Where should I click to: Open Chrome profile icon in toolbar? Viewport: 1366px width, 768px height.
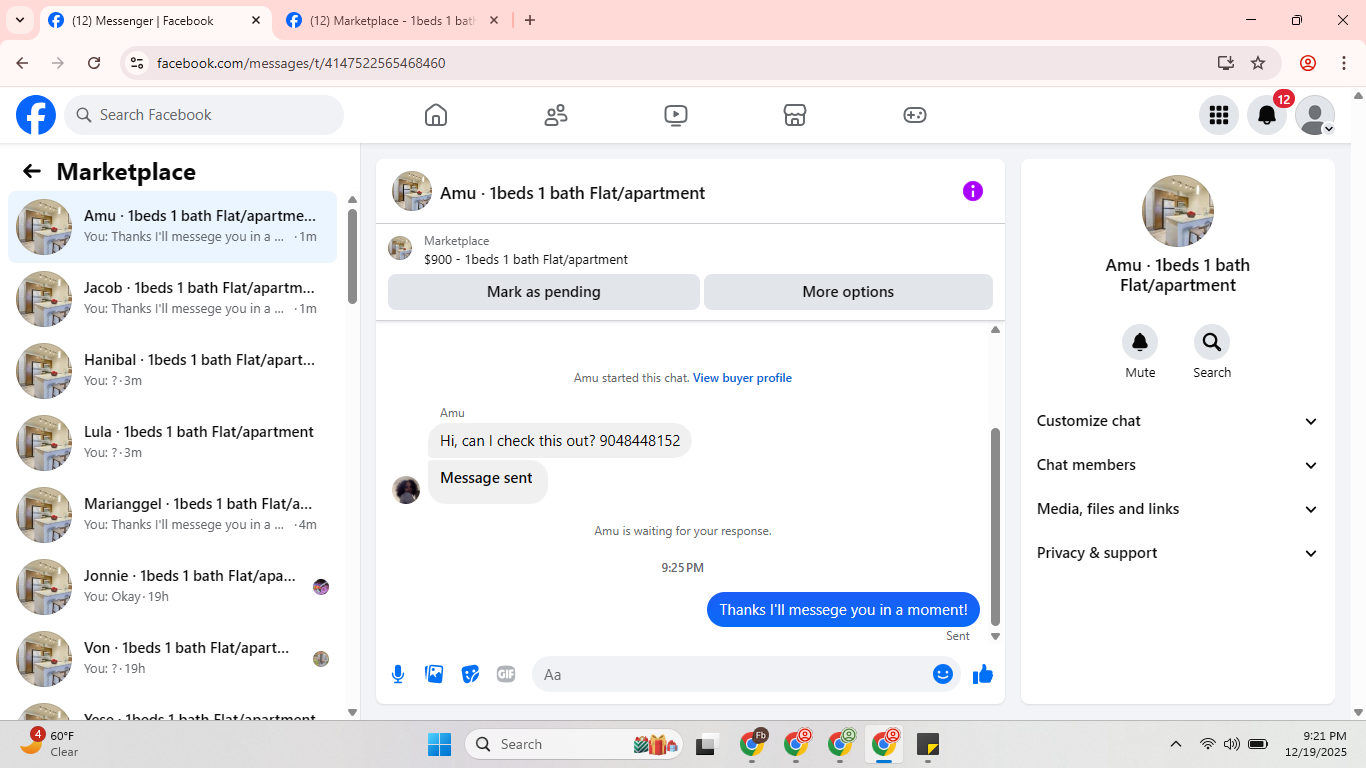(x=1308, y=63)
